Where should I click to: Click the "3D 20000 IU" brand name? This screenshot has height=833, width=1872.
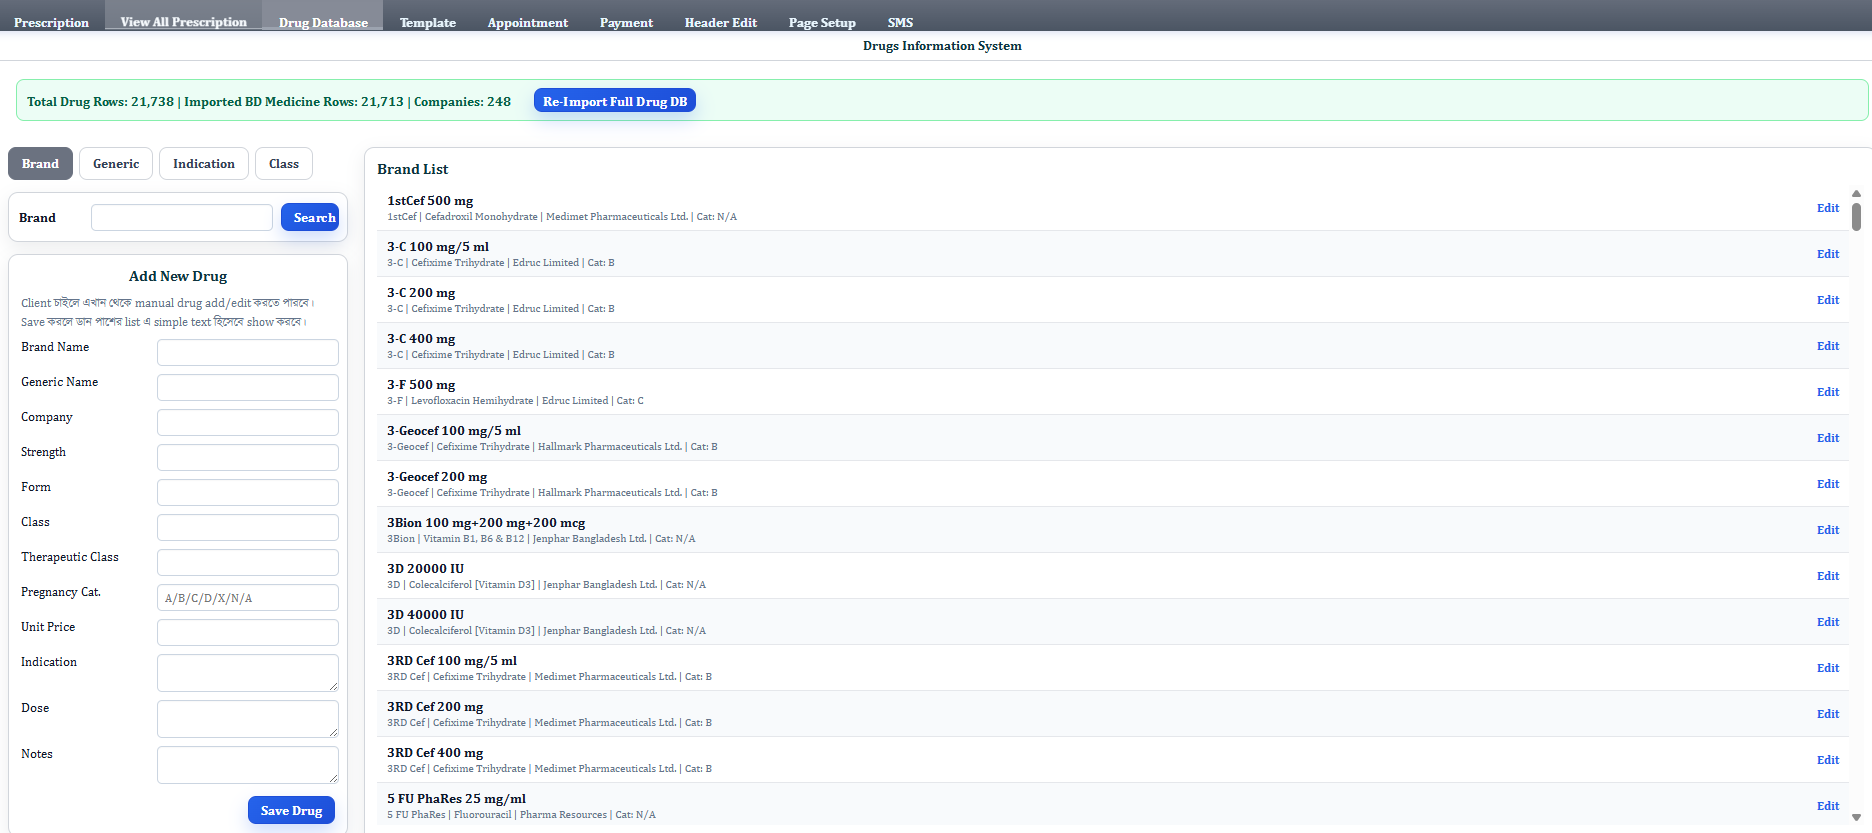pyautogui.click(x=425, y=569)
